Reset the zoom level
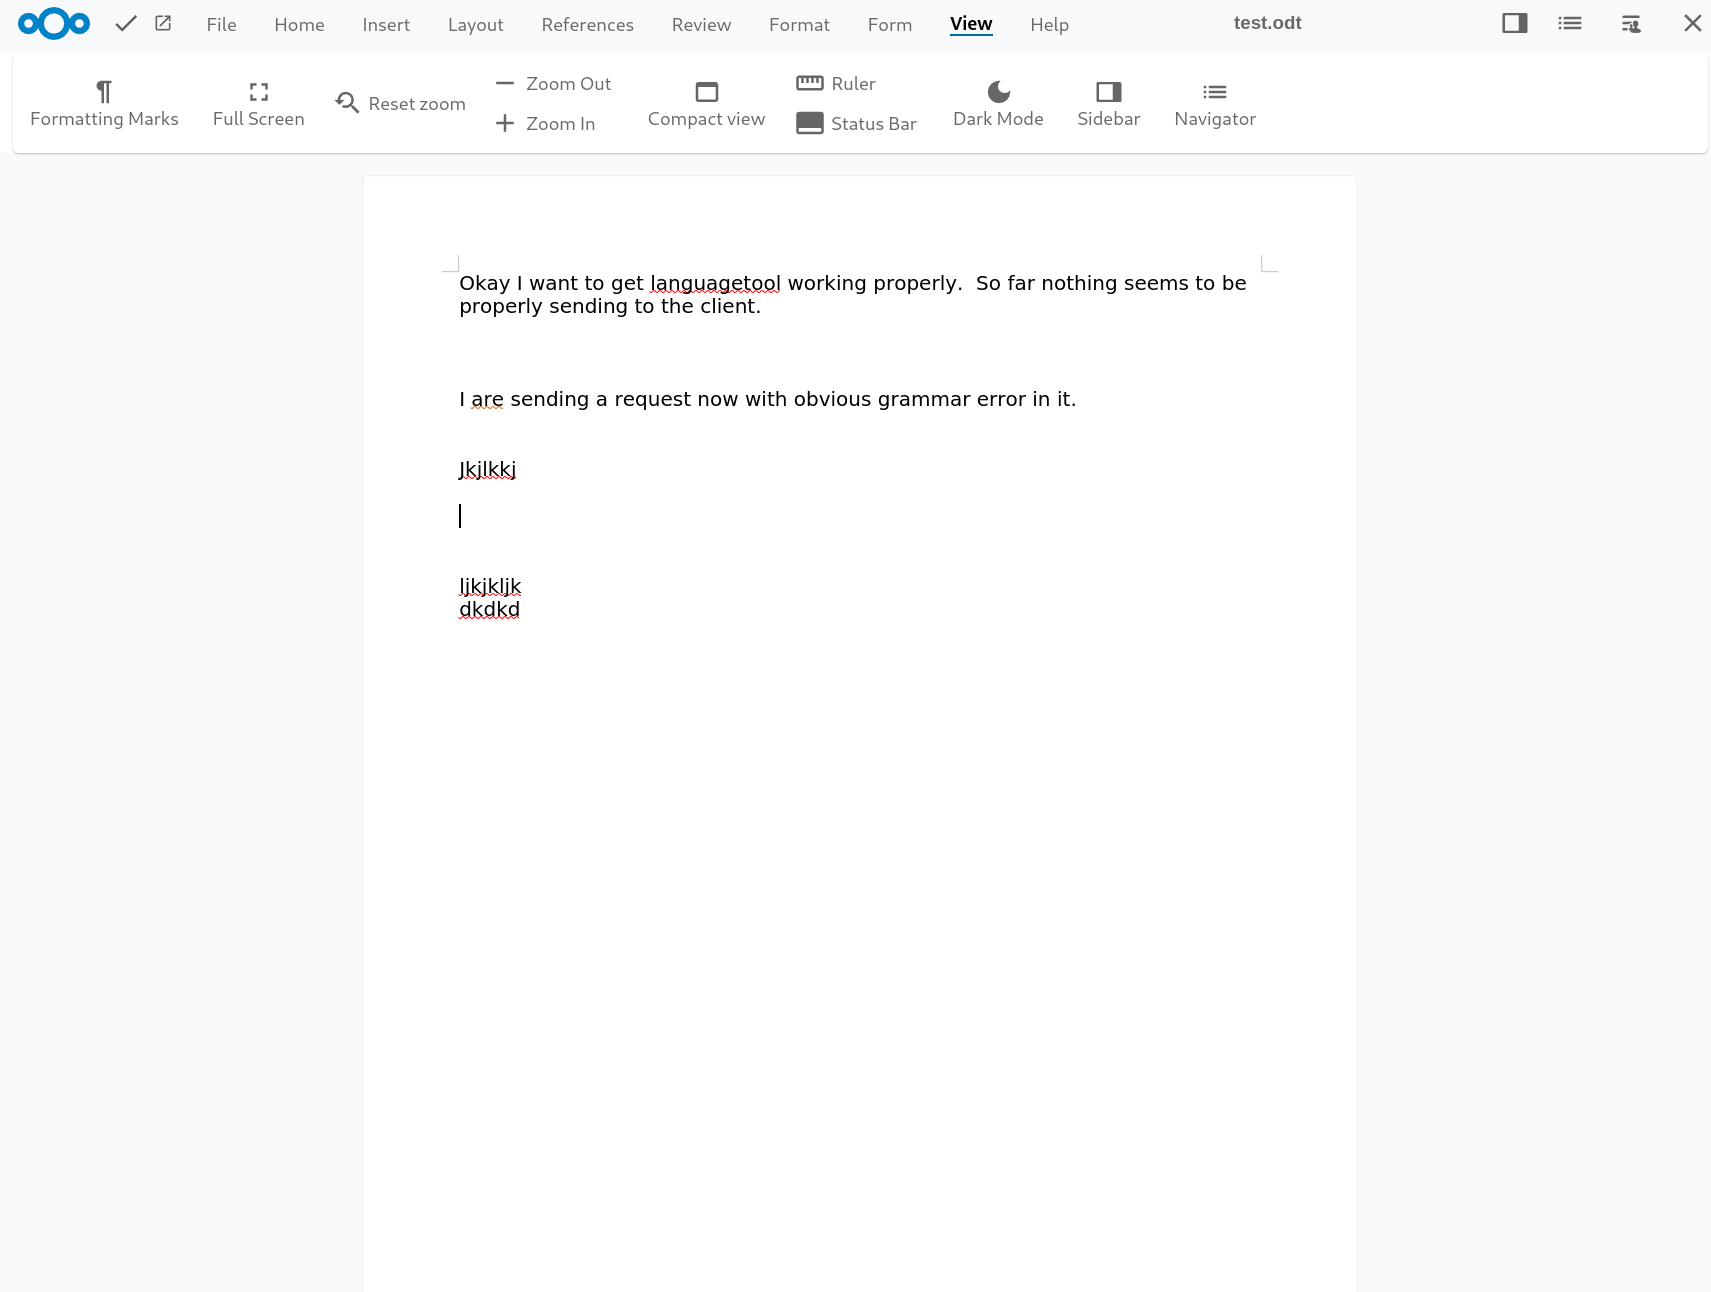Image resolution: width=1711 pixels, height=1292 pixels. (x=399, y=103)
